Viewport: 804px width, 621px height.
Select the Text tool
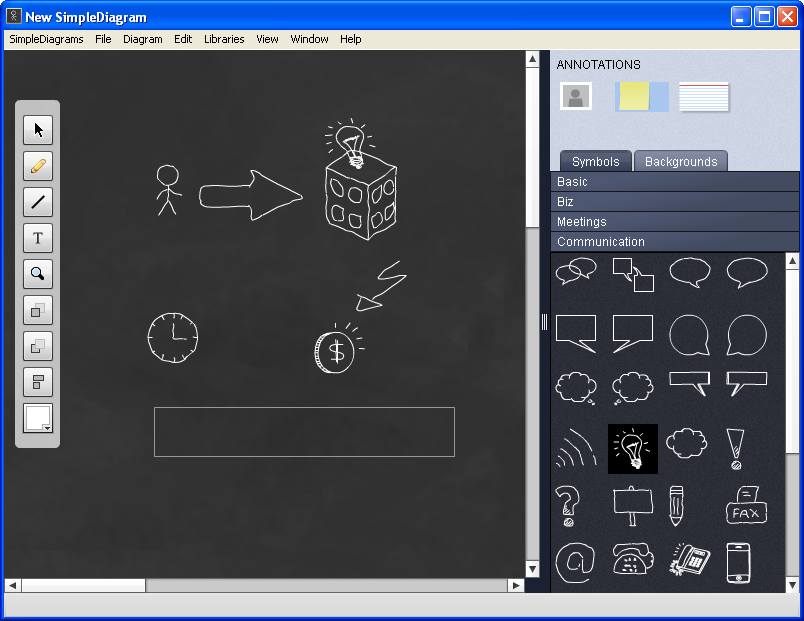coord(38,238)
